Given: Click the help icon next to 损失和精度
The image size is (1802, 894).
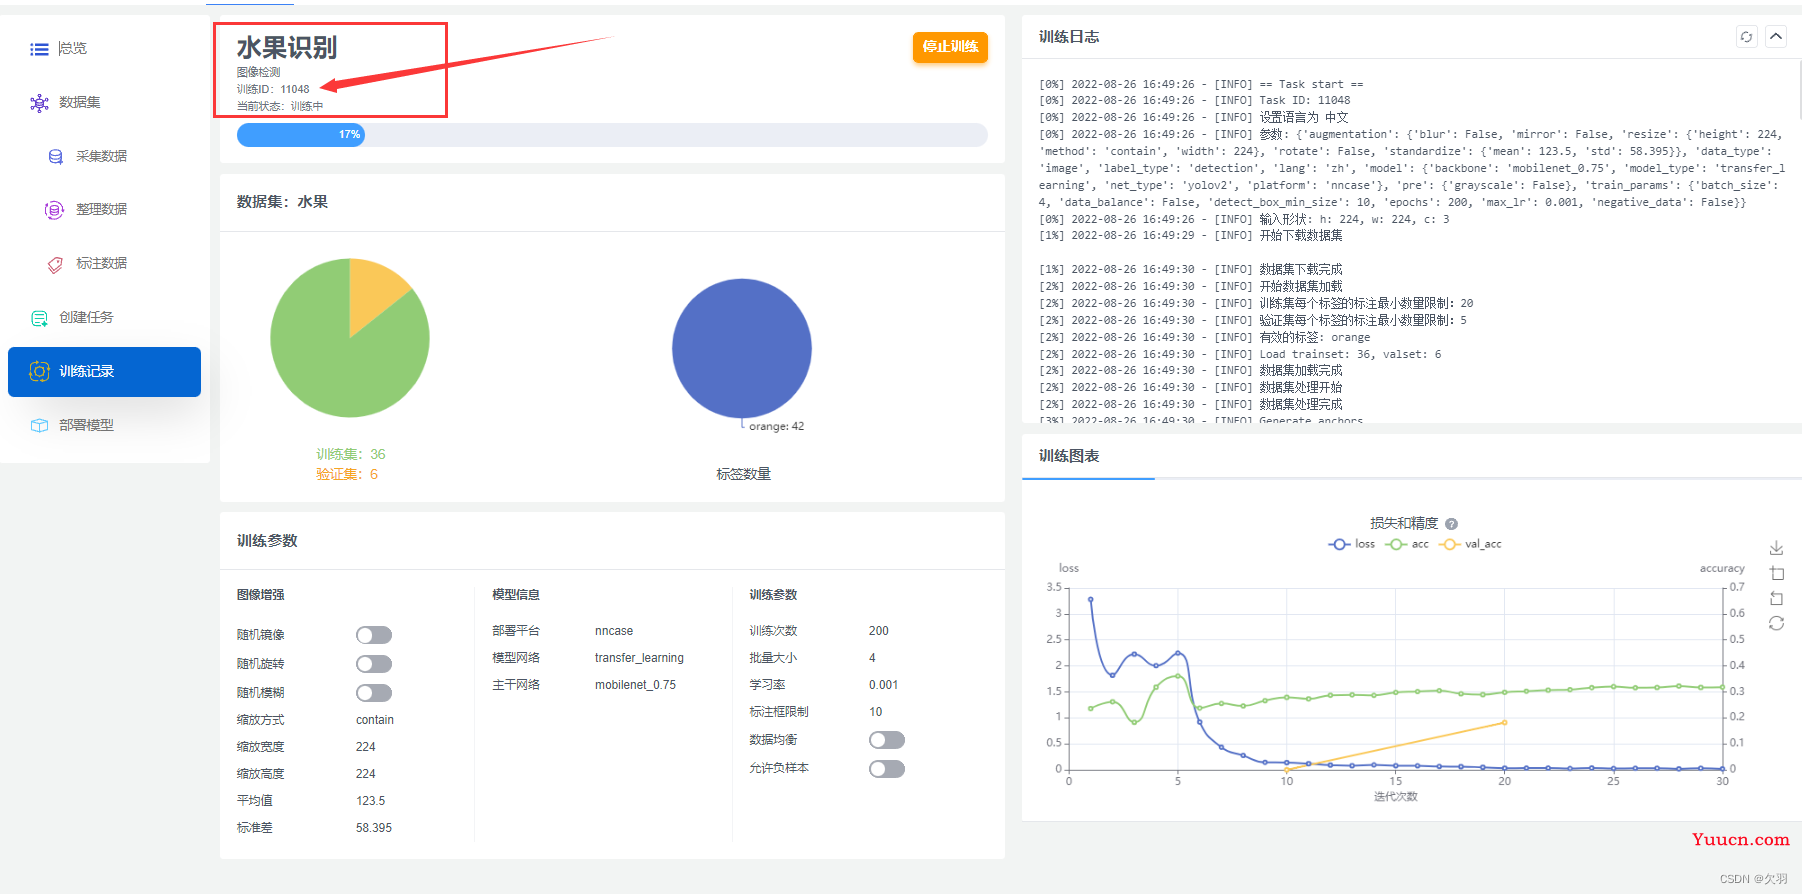Looking at the screenshot, I should (x=1452, y=524).
